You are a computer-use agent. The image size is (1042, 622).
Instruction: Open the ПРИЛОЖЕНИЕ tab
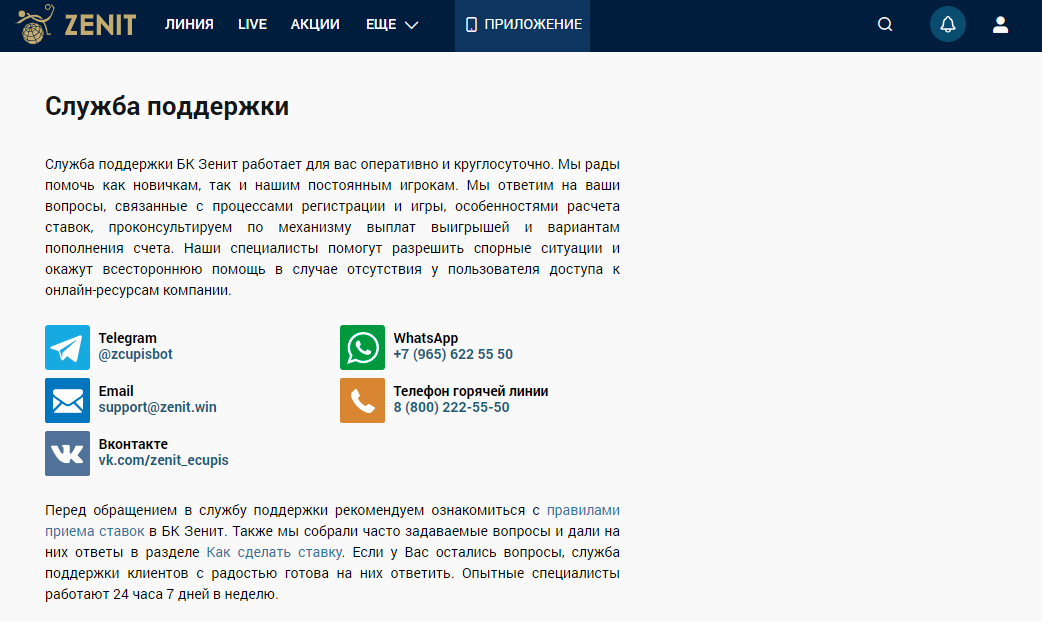point(522,25)
